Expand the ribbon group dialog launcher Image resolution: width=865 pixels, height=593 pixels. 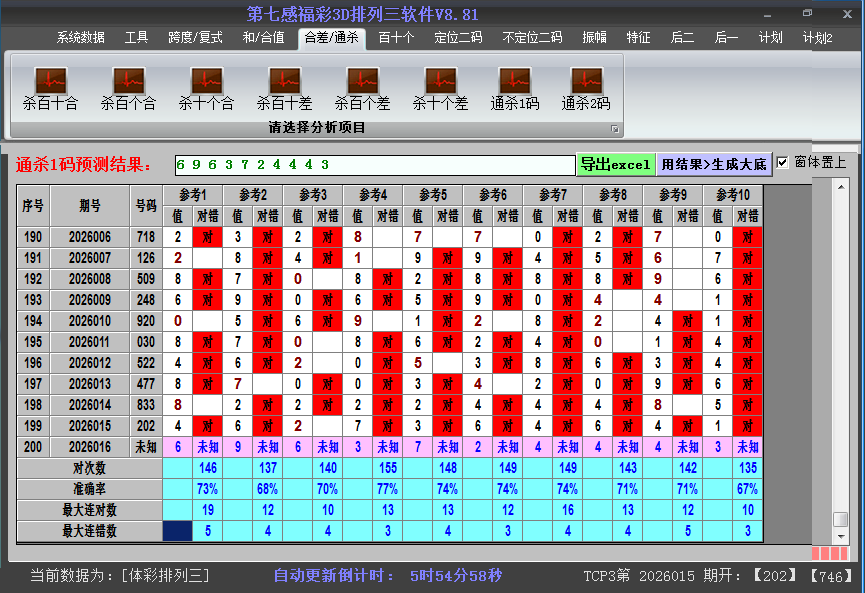[615, 129]
